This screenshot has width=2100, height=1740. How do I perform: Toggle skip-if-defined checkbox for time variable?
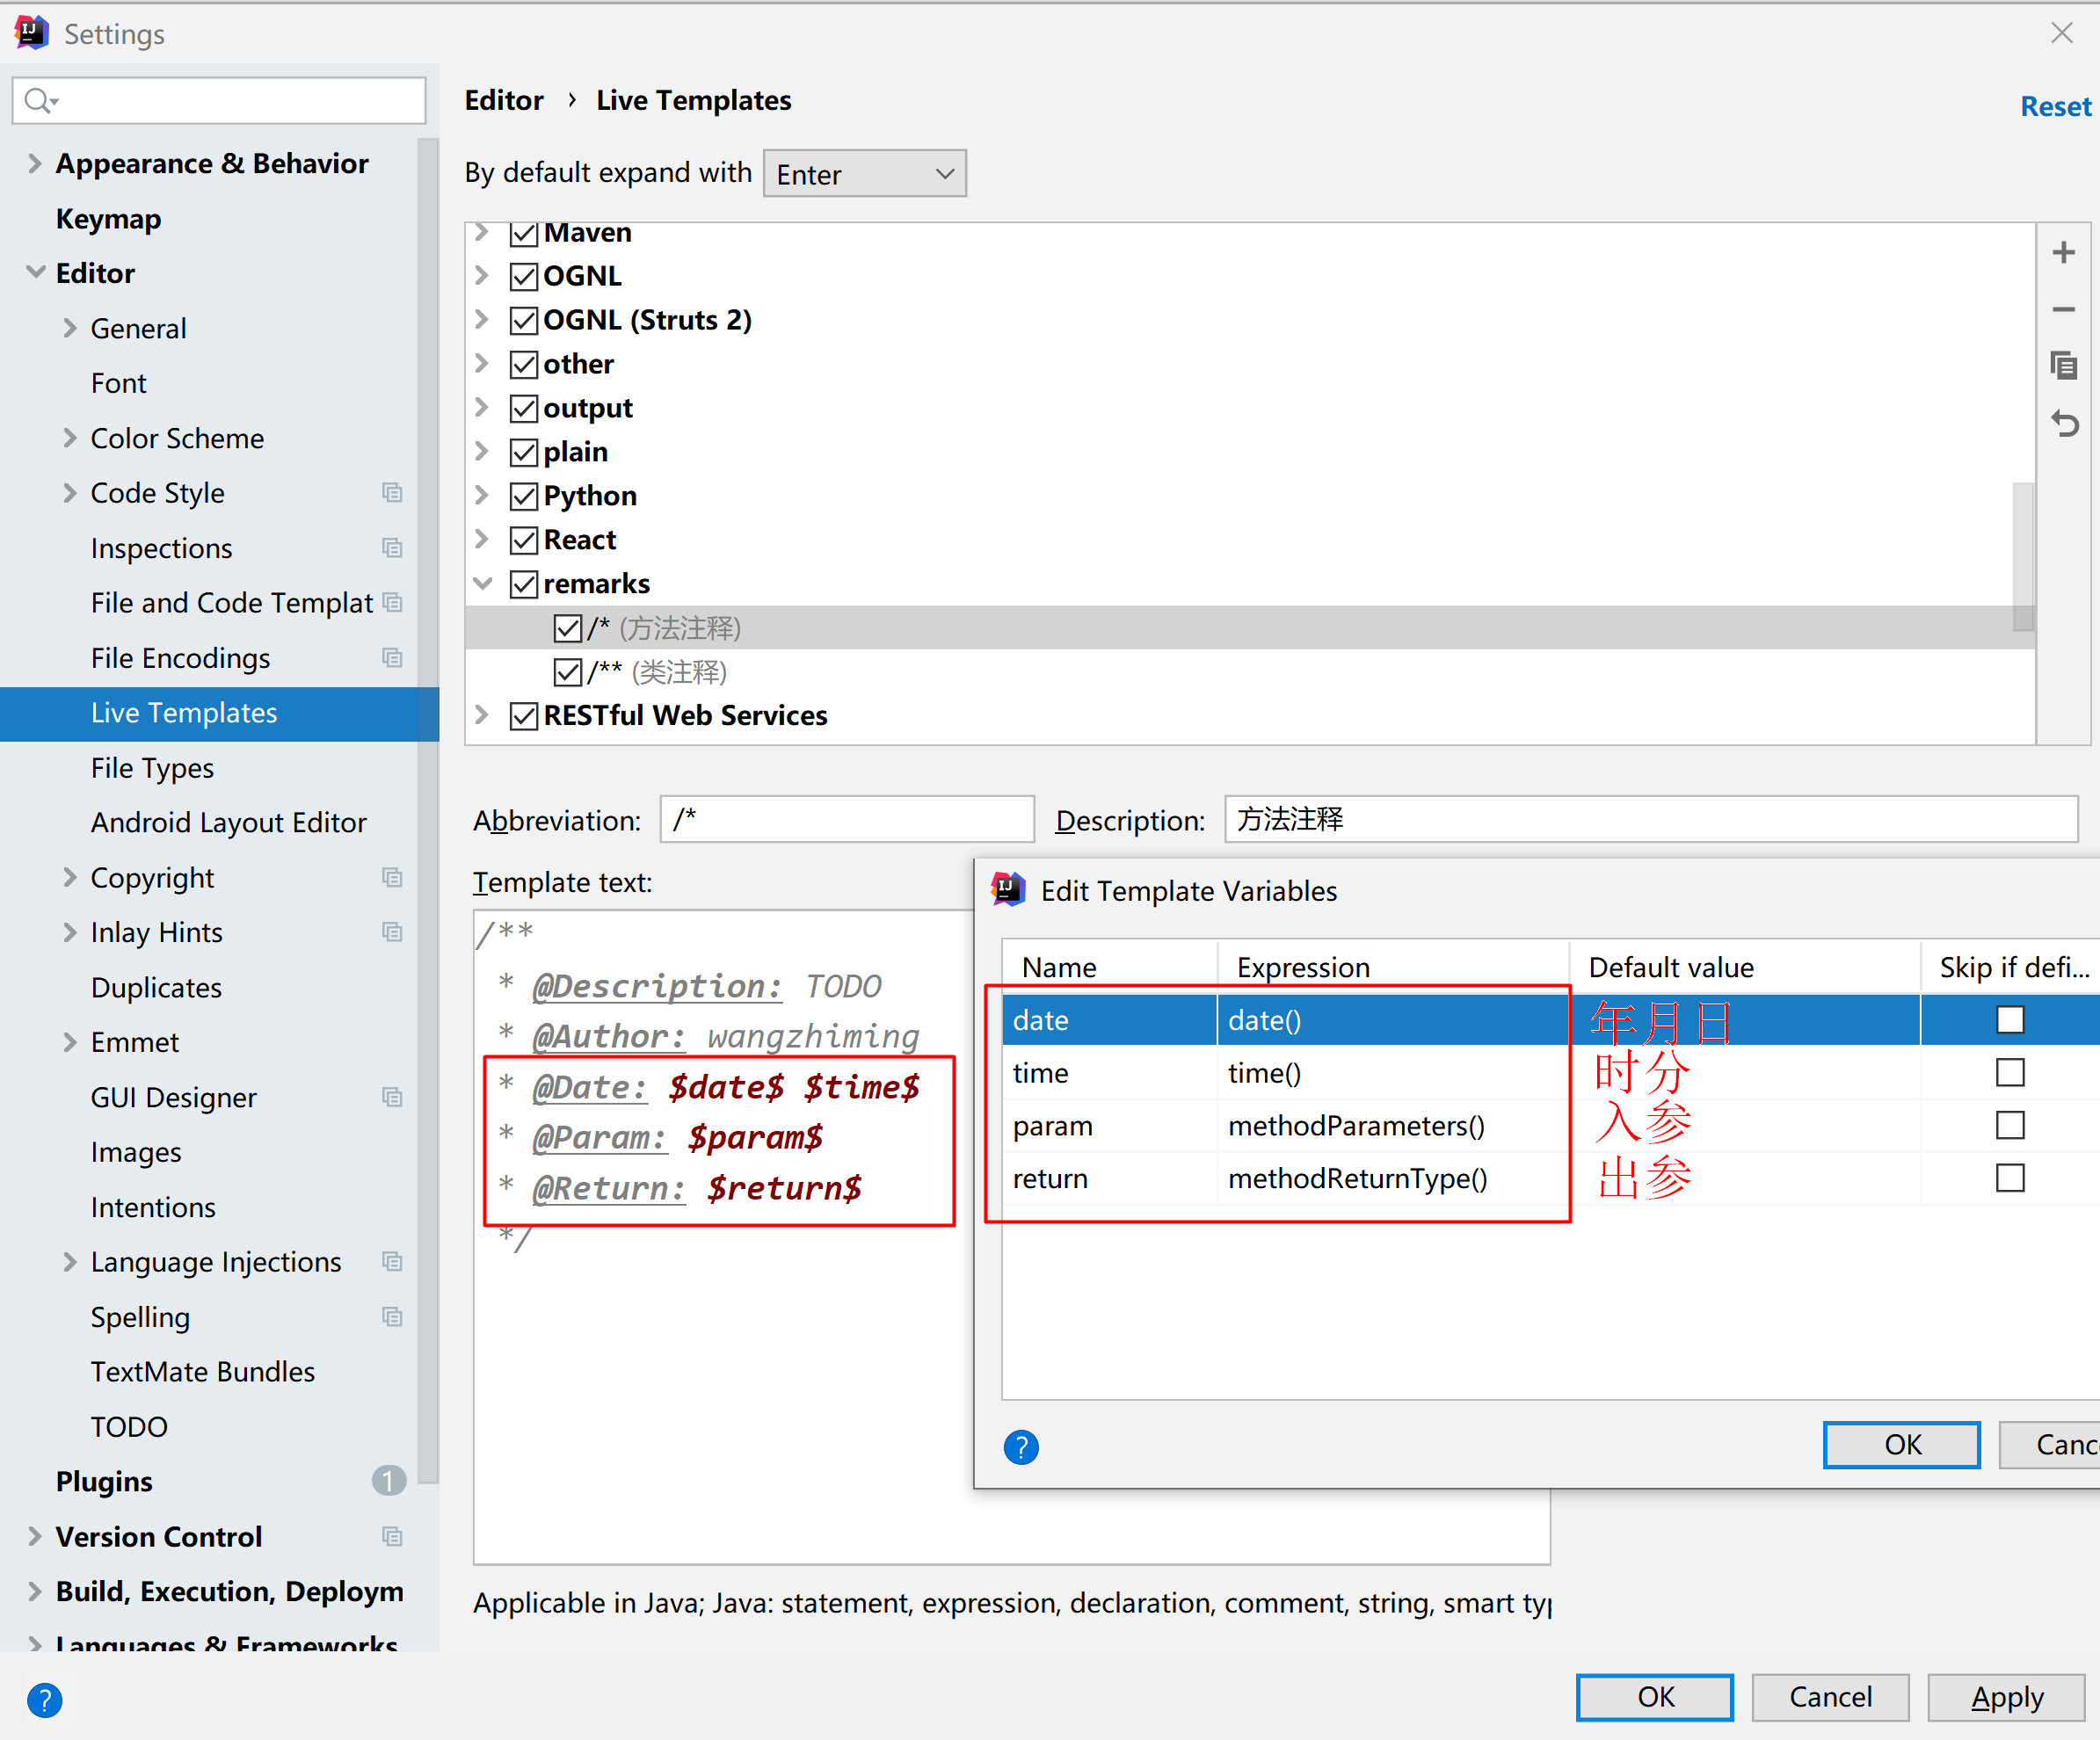[2009, 1073]
